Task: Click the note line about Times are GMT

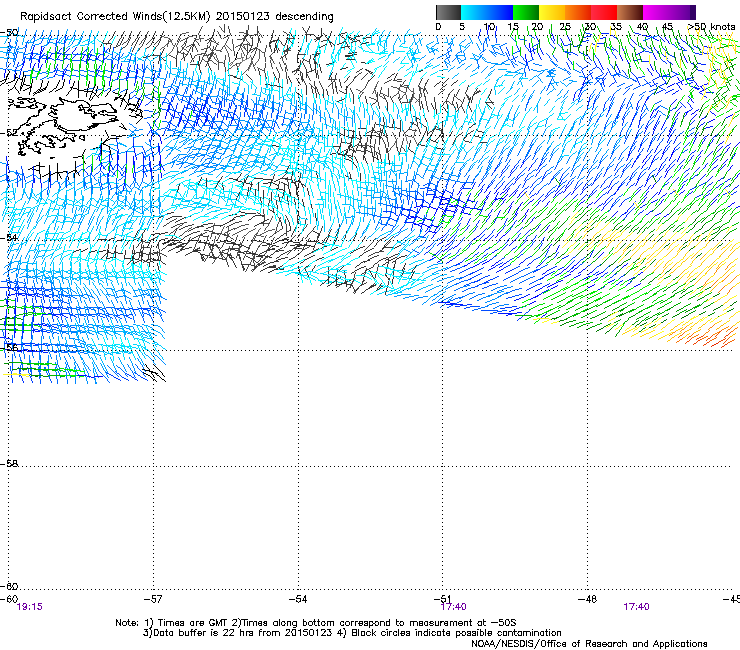Action: point(316,623)
